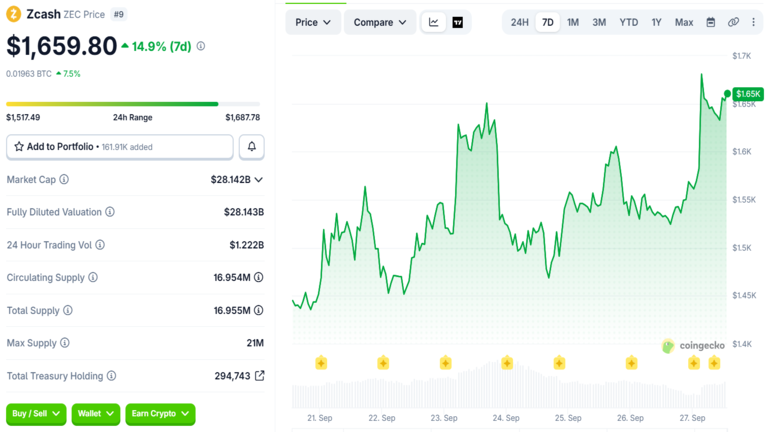Select the YTD time range
The height and width of the screenshot is (432, 768).
tap(628, 23)
